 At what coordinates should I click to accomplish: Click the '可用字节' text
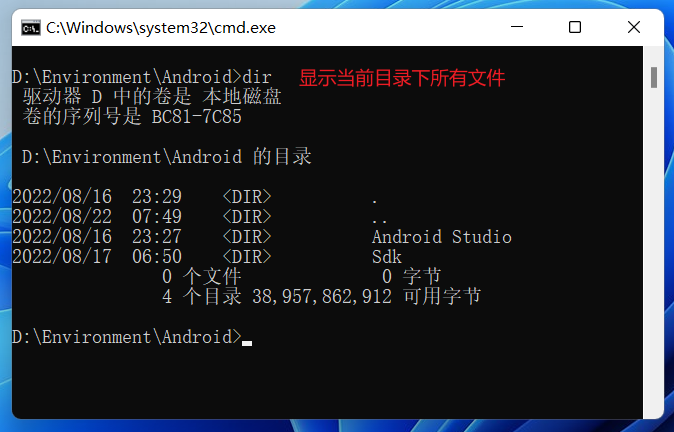[442, 297]
